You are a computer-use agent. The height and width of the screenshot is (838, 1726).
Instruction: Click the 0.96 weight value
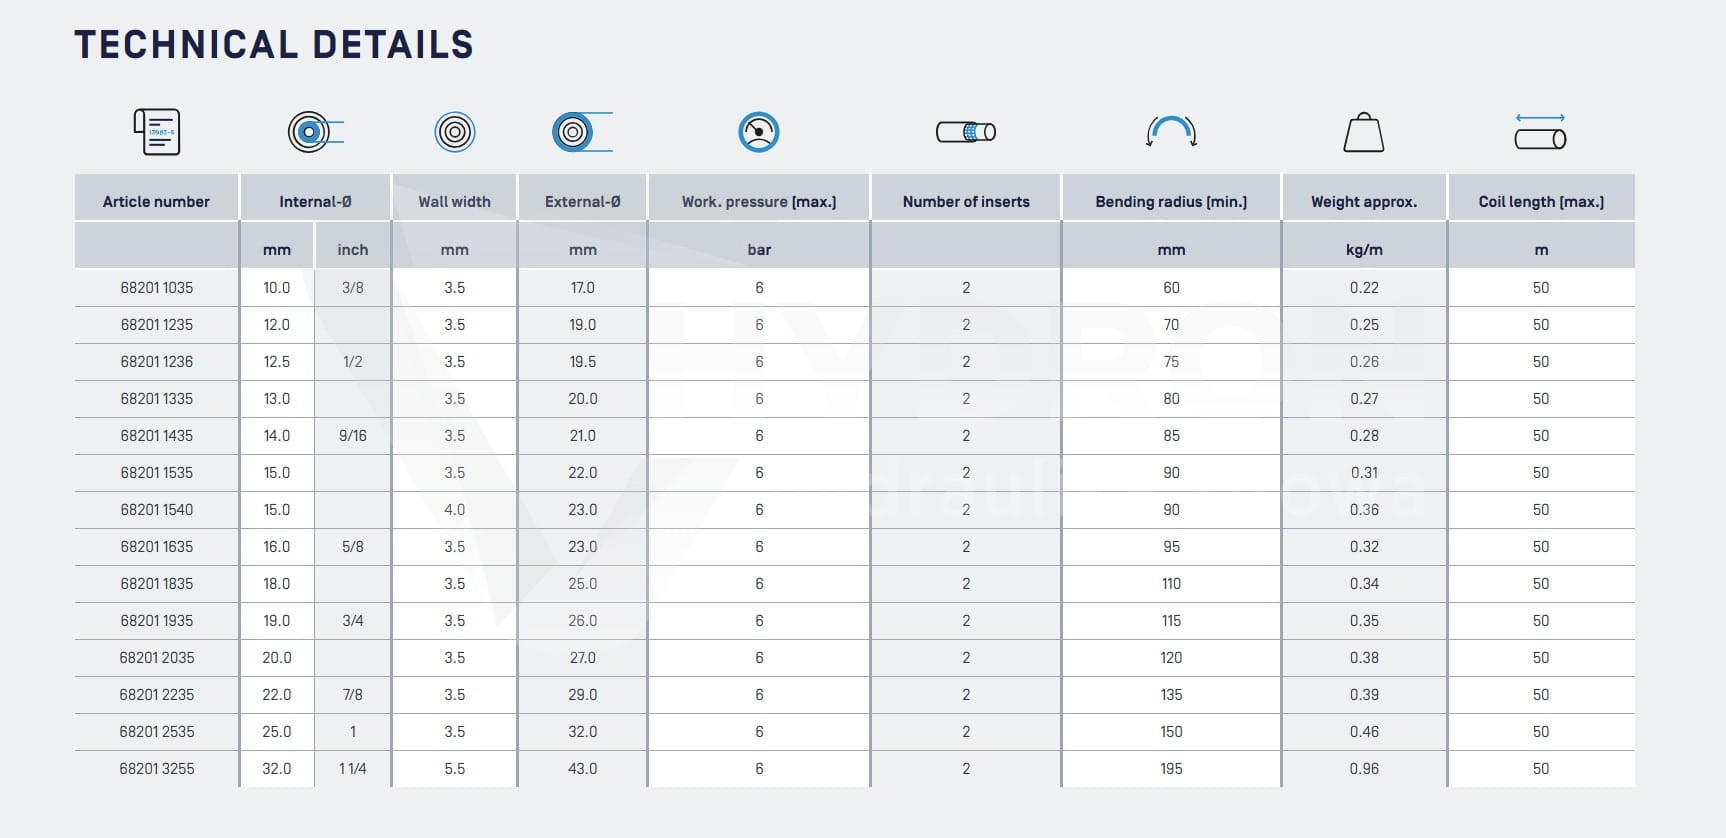[x=1364, y=769]
